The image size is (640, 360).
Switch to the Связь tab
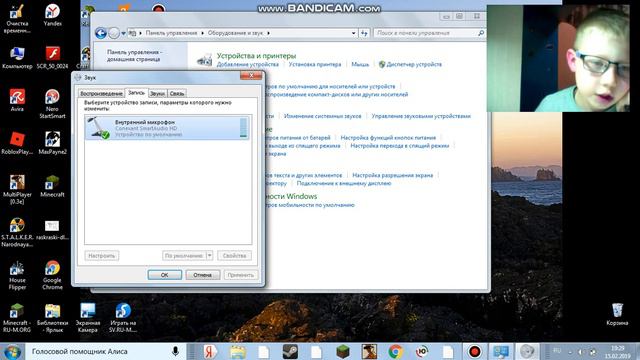point(177,93)
